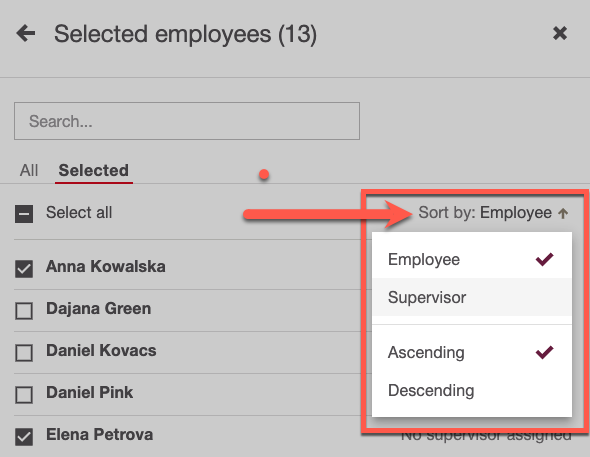The height and width of the screenshot is (457, 590).
Task: Uncheck Elena Petrova checkbox
Action: tap(24, 437)
